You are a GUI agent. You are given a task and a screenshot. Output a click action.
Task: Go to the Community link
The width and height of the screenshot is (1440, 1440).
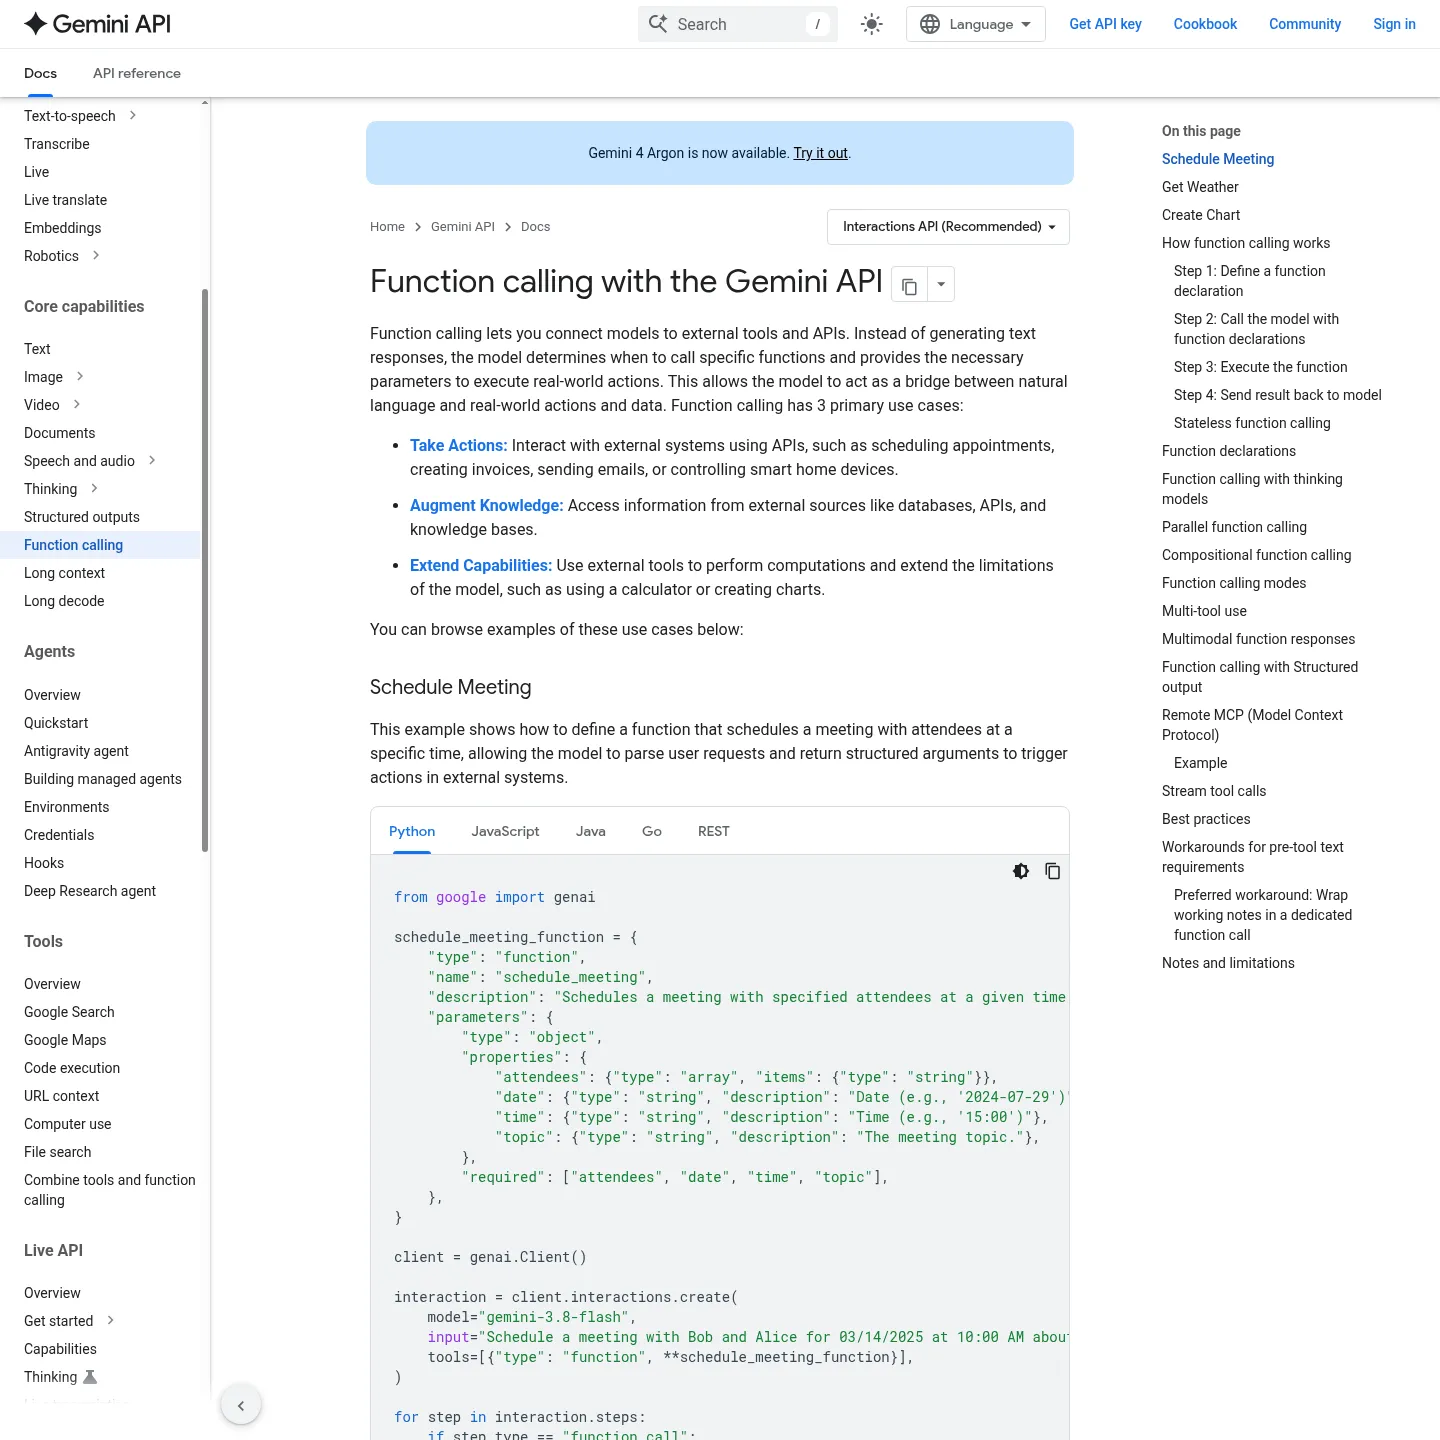pos(1305,24)
